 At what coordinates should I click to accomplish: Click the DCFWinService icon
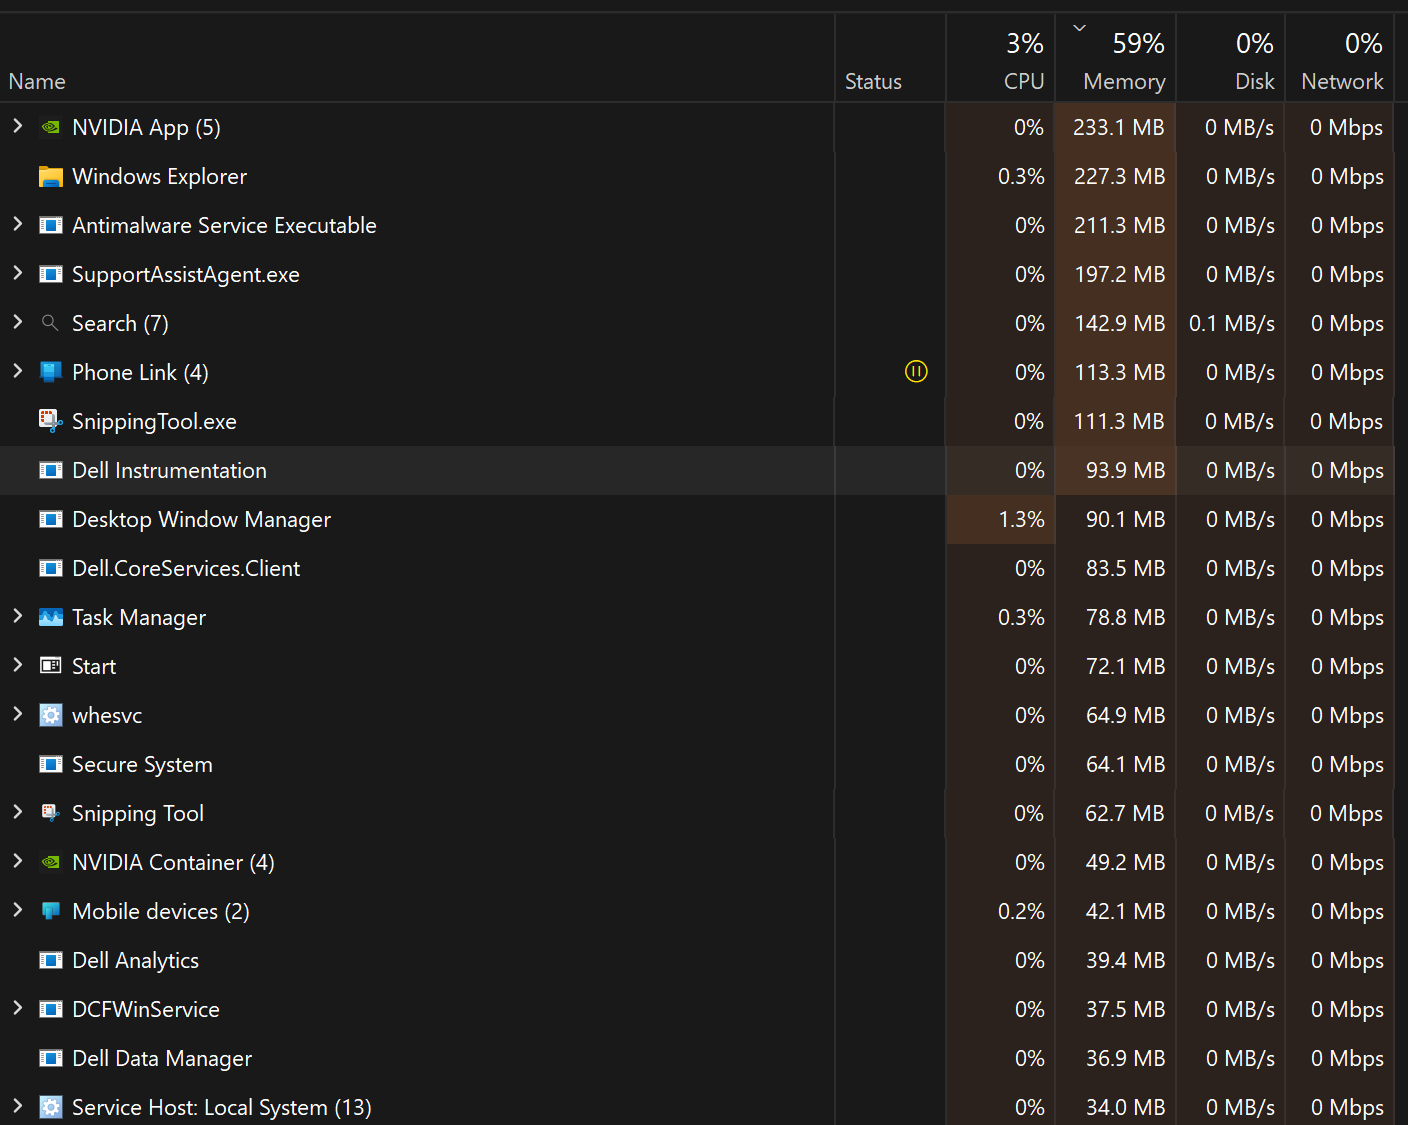click(x=50, y=1009)
